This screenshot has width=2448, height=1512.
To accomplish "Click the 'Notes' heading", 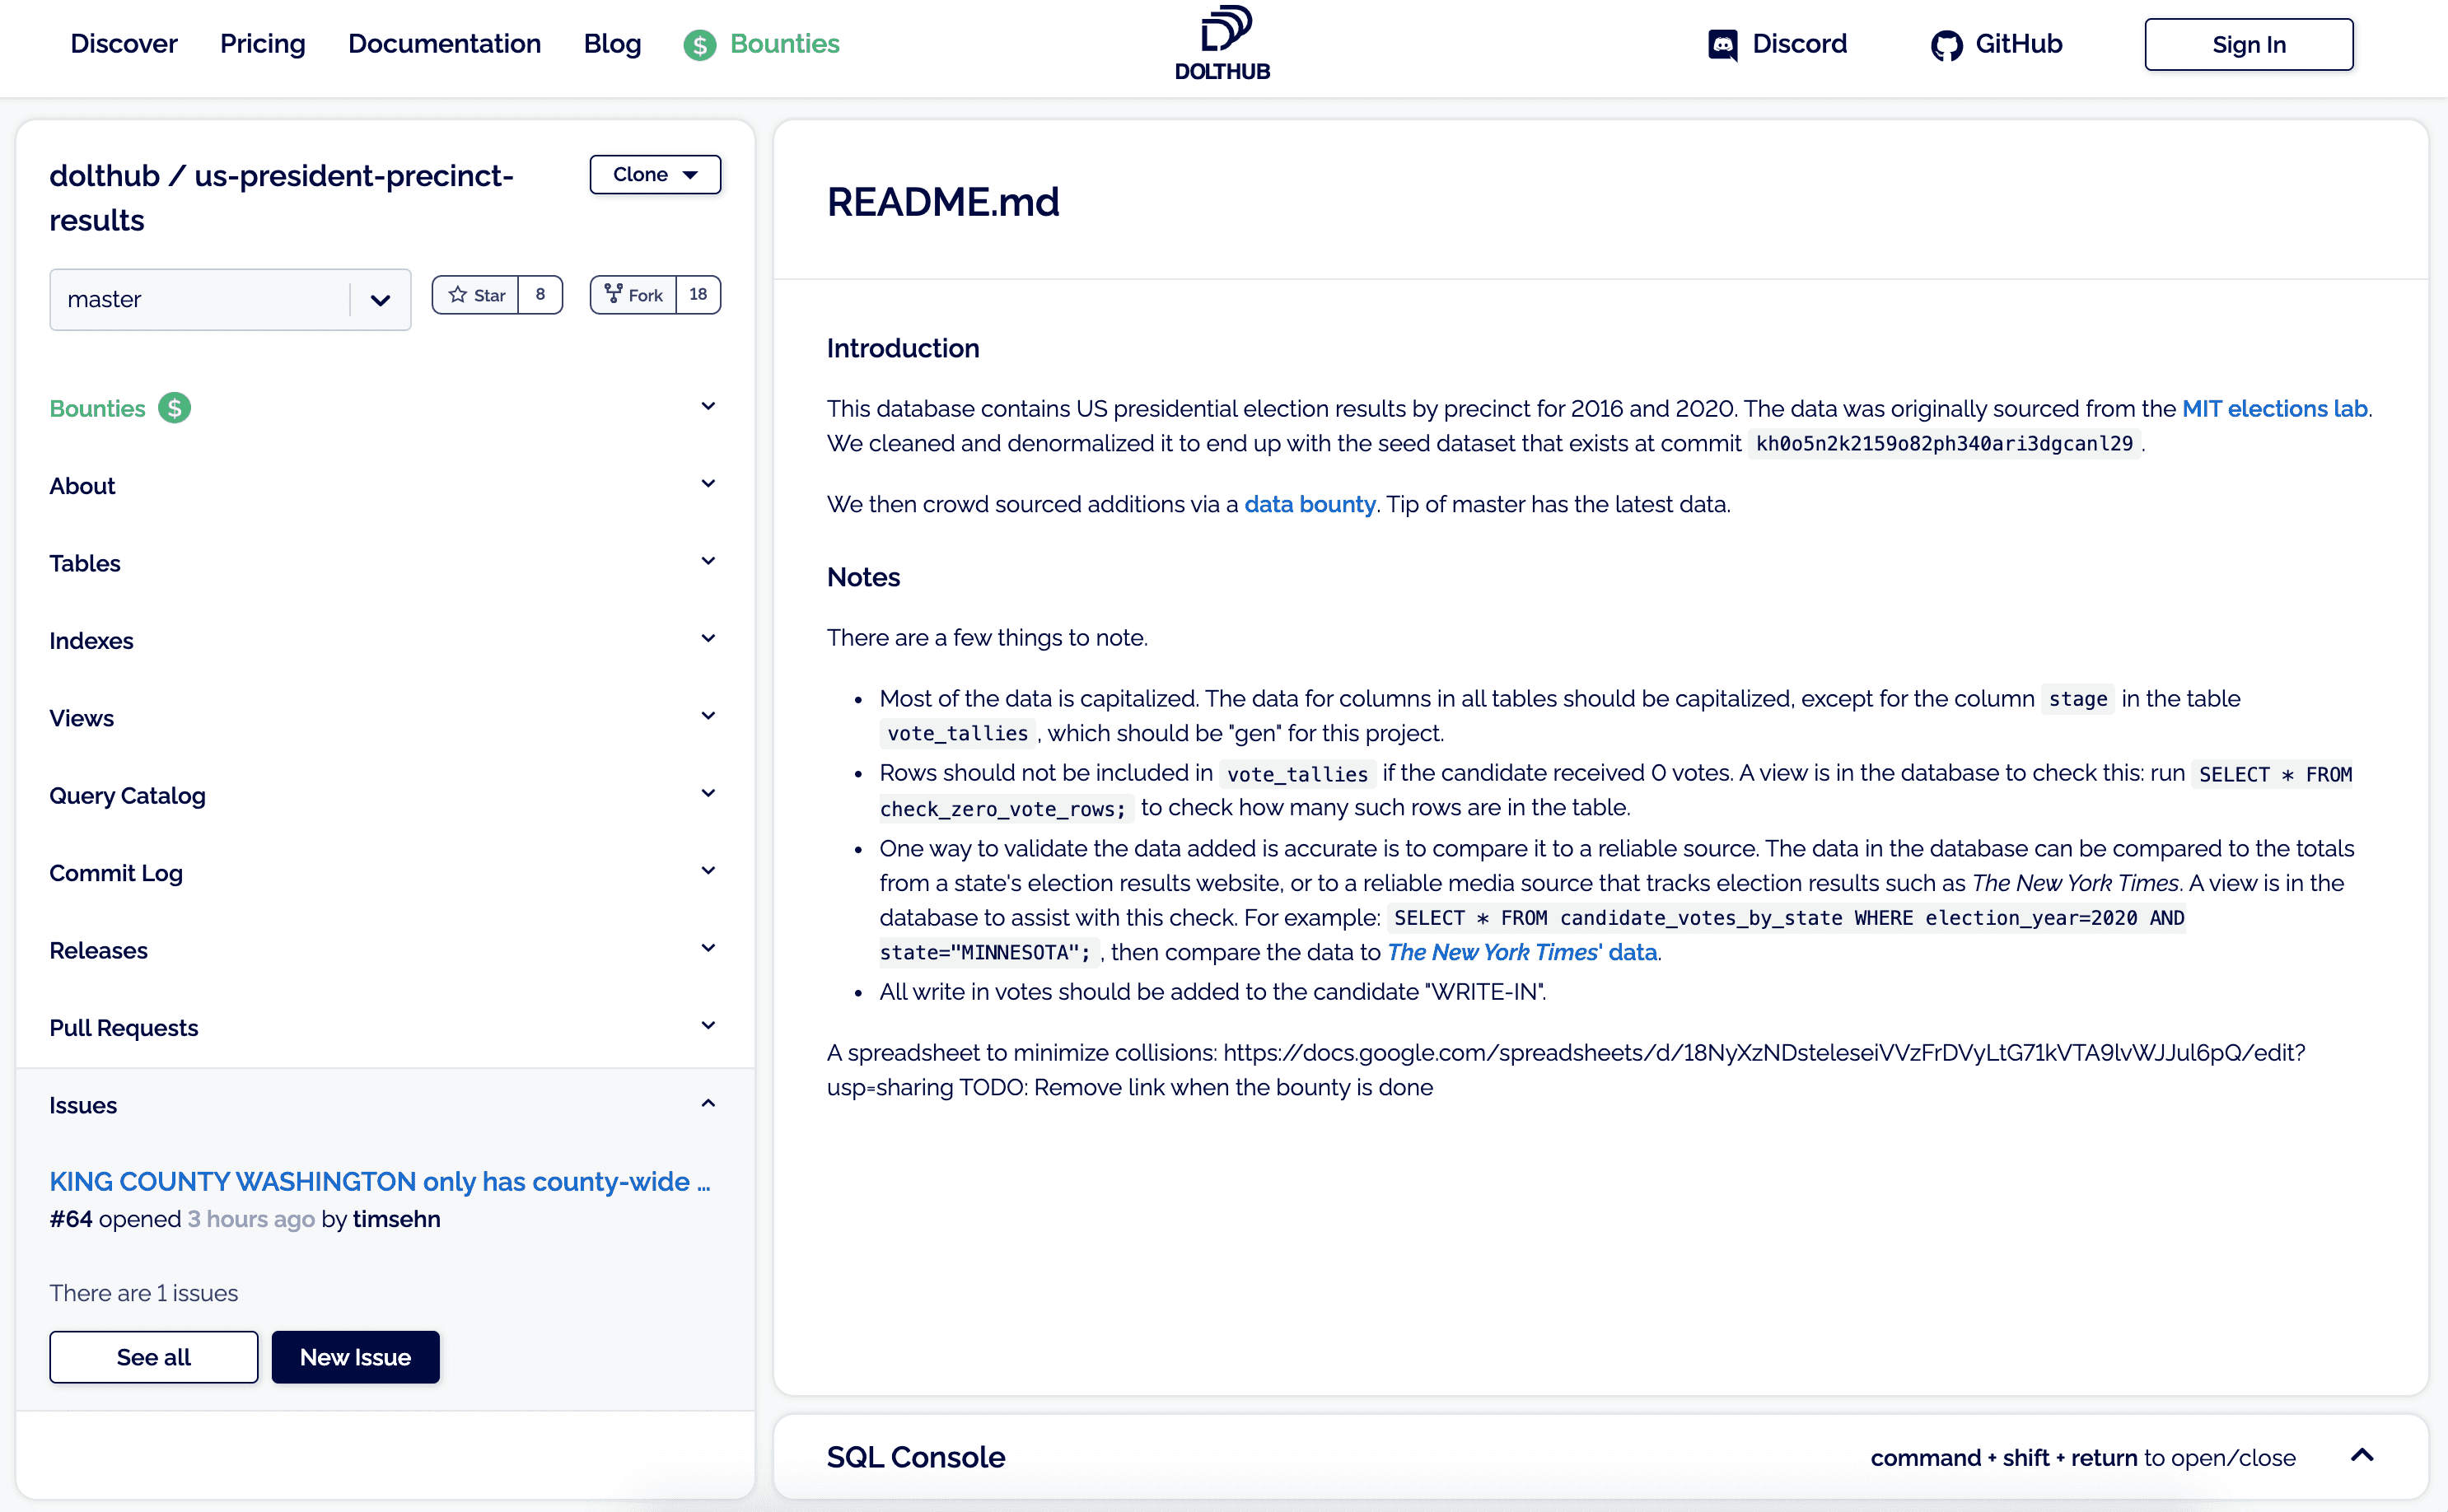I will 863,577.
